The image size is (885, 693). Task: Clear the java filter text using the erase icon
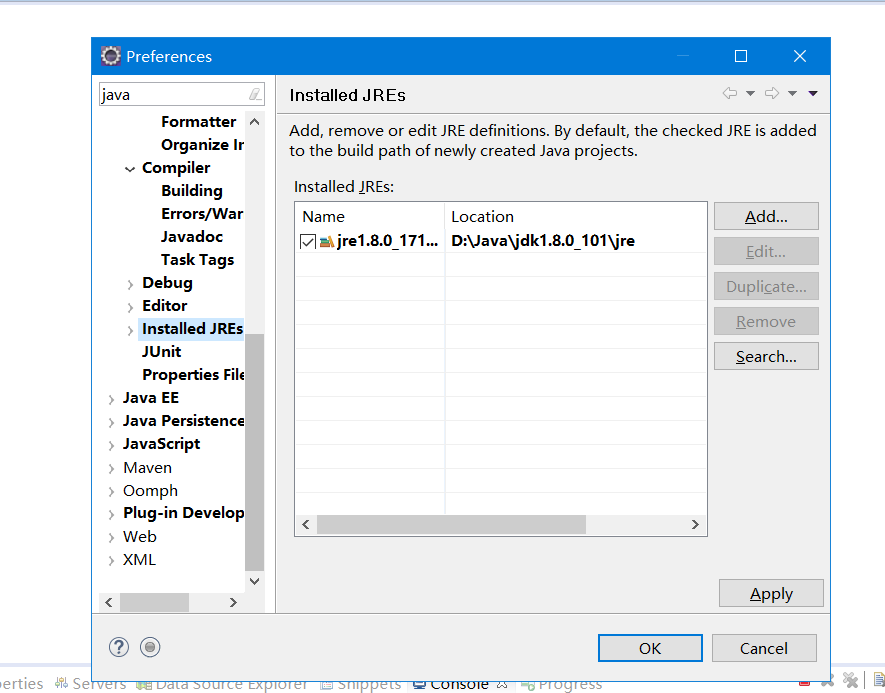tap(255, 93)
